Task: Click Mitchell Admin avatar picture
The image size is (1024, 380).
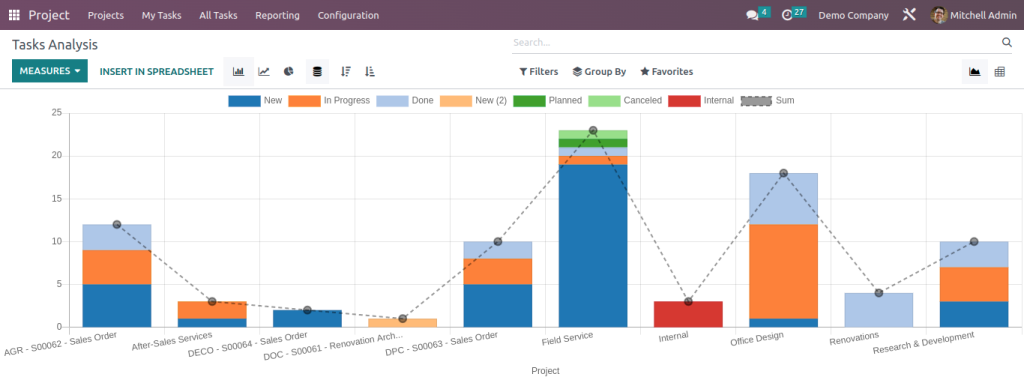Action: click(939, 15)
